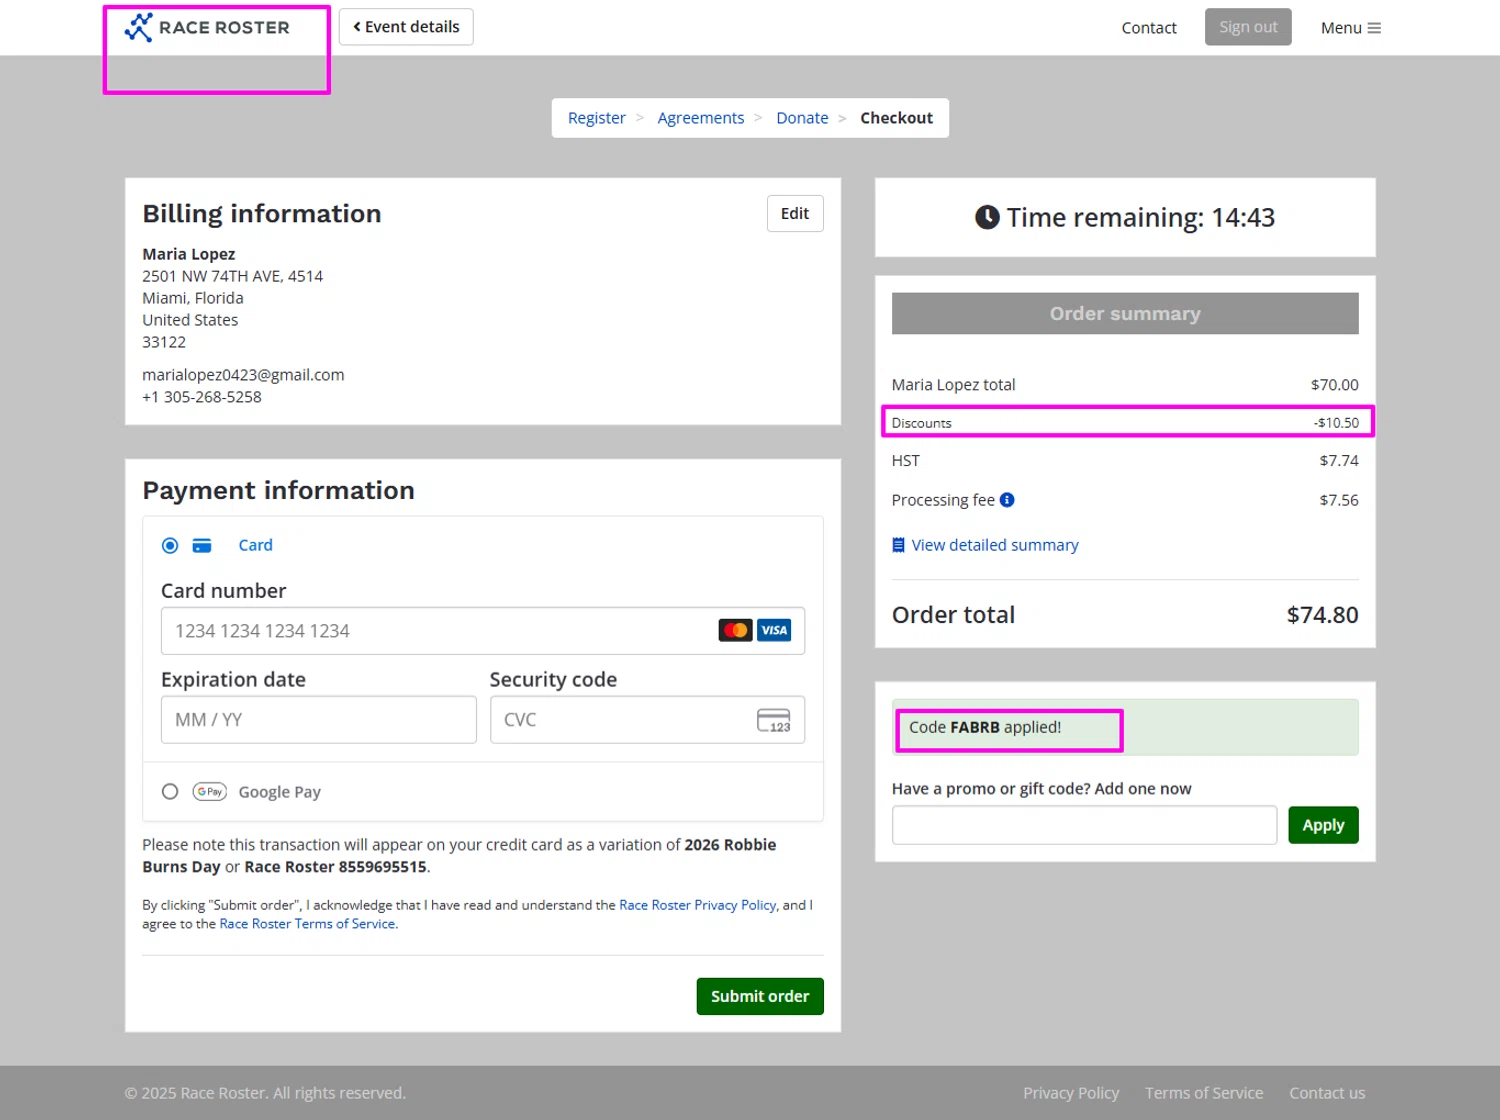
Task: Click the email marialopez0423@gmail.com
Action: [243, 375]
